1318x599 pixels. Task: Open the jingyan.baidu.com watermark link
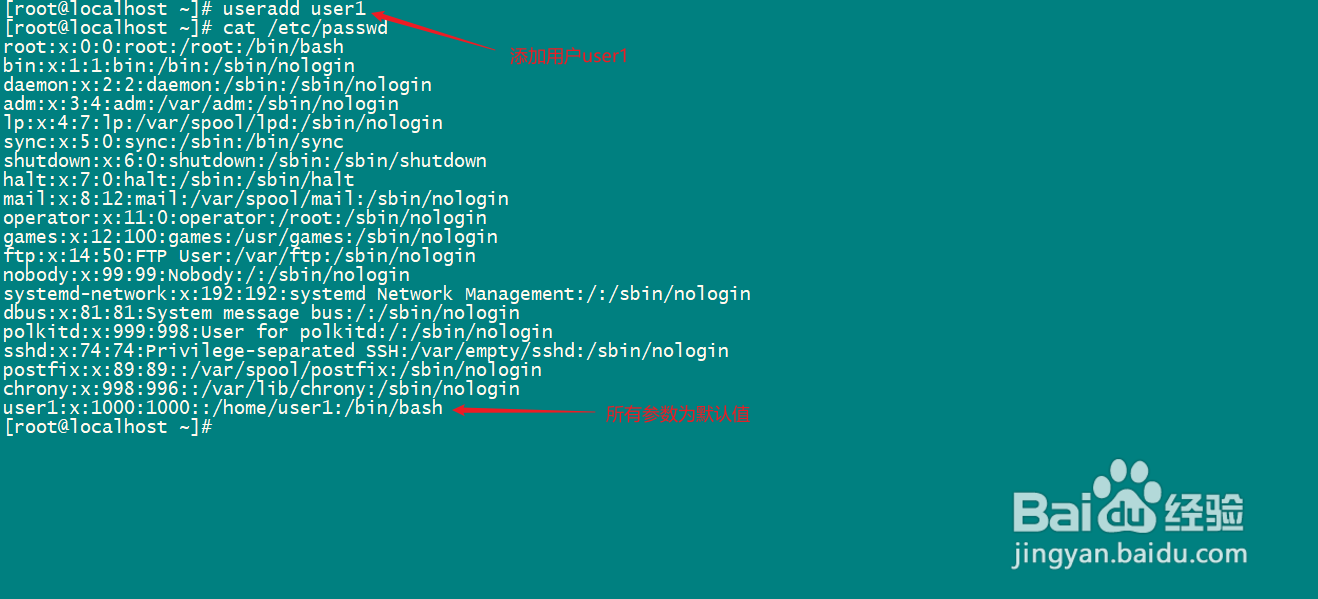coord(1129,554)
